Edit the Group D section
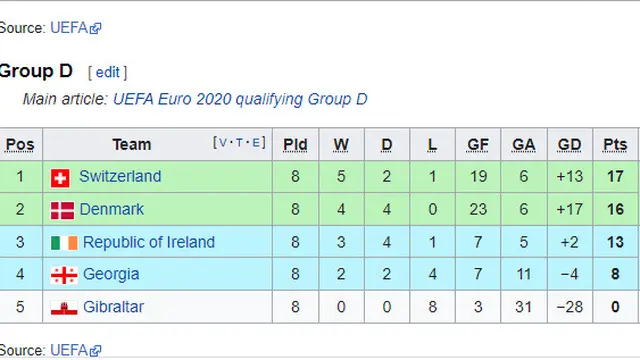 (x=107, y=72)
